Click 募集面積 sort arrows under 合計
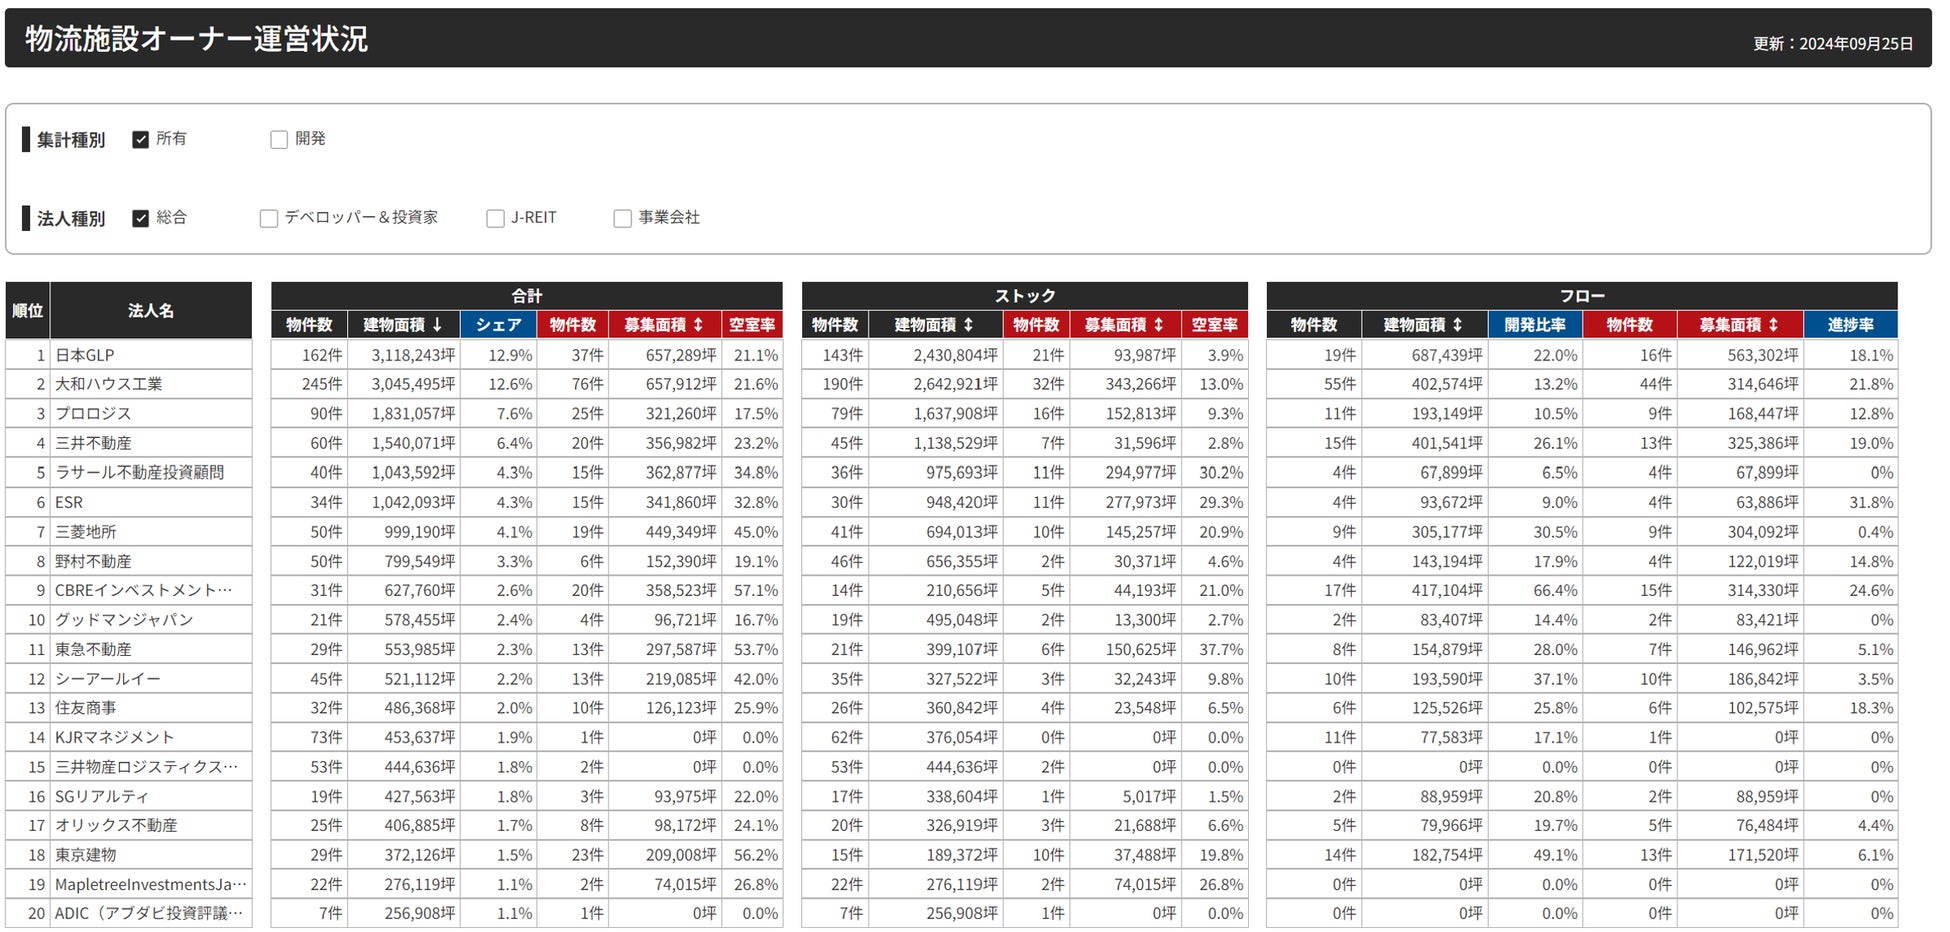 point(698,325)
